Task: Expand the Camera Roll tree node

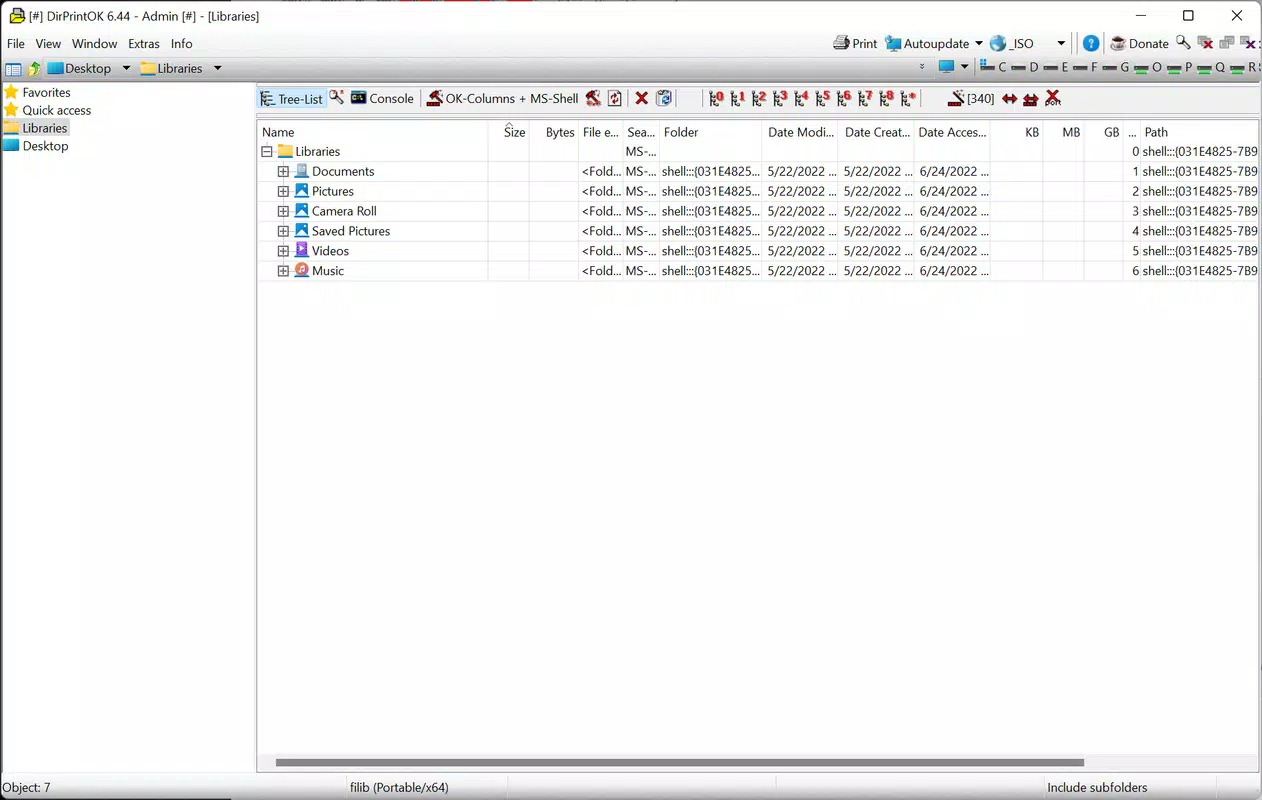Action: pyautogui.click(x=284, y=212)
